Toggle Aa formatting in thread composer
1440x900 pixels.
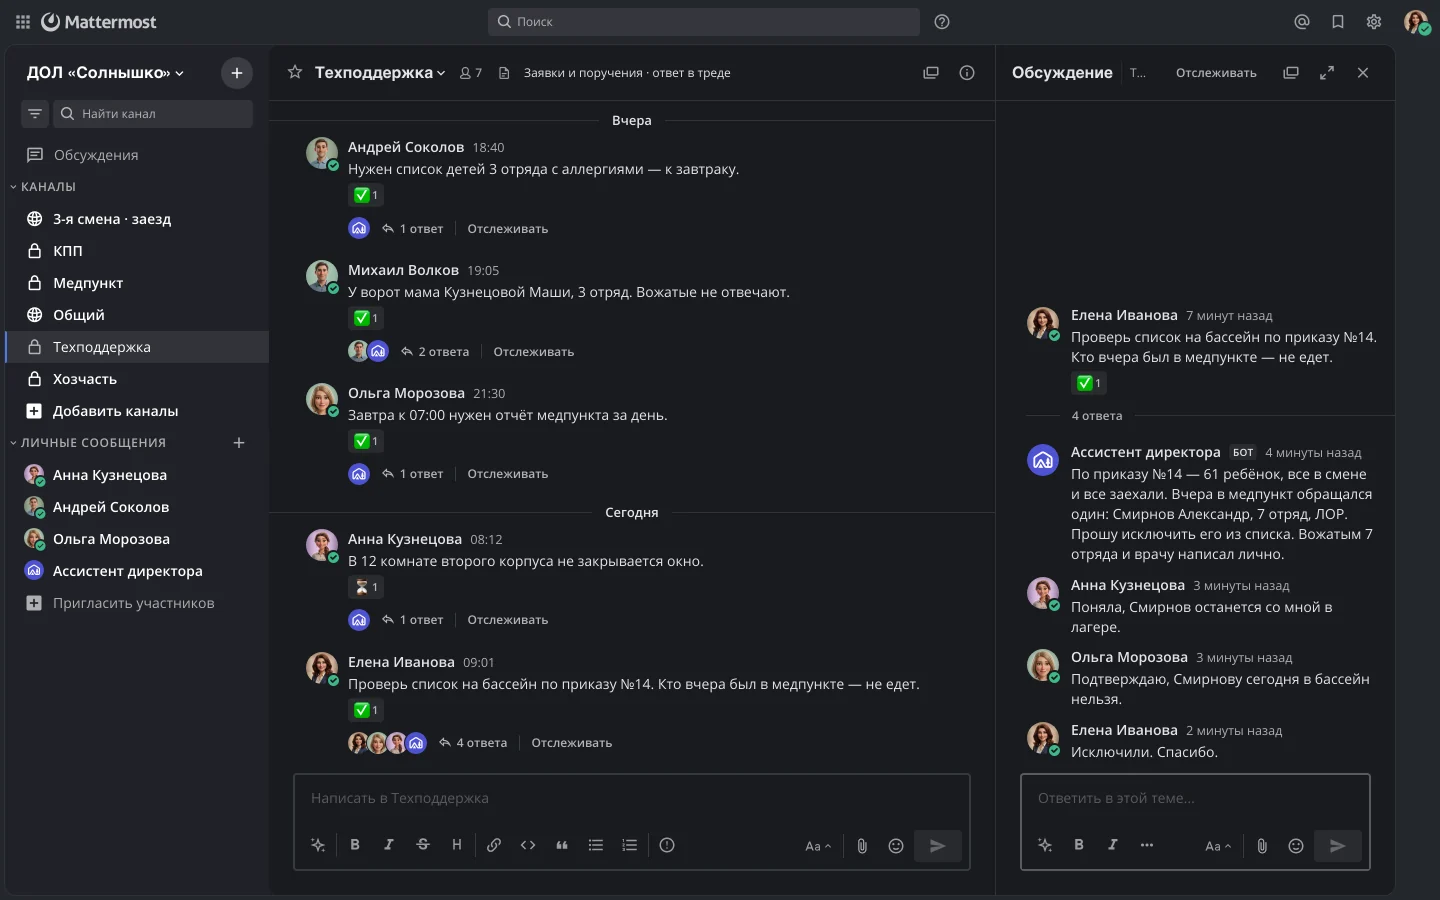tap(1218, 846)
